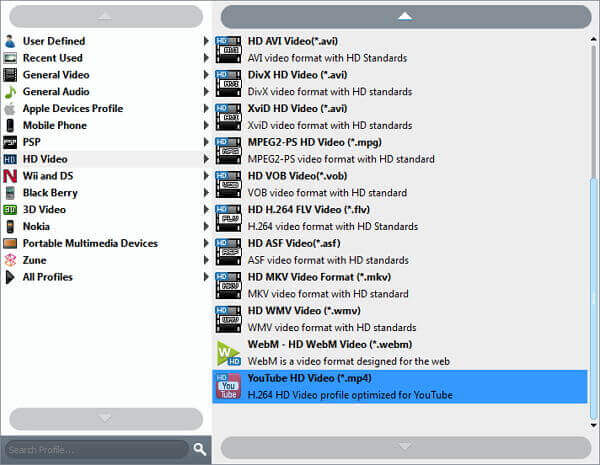The width and height of the screenshot is (600, 465).
Task: Click the HD WMV Video format icon
Action: [x=228, y=319]
